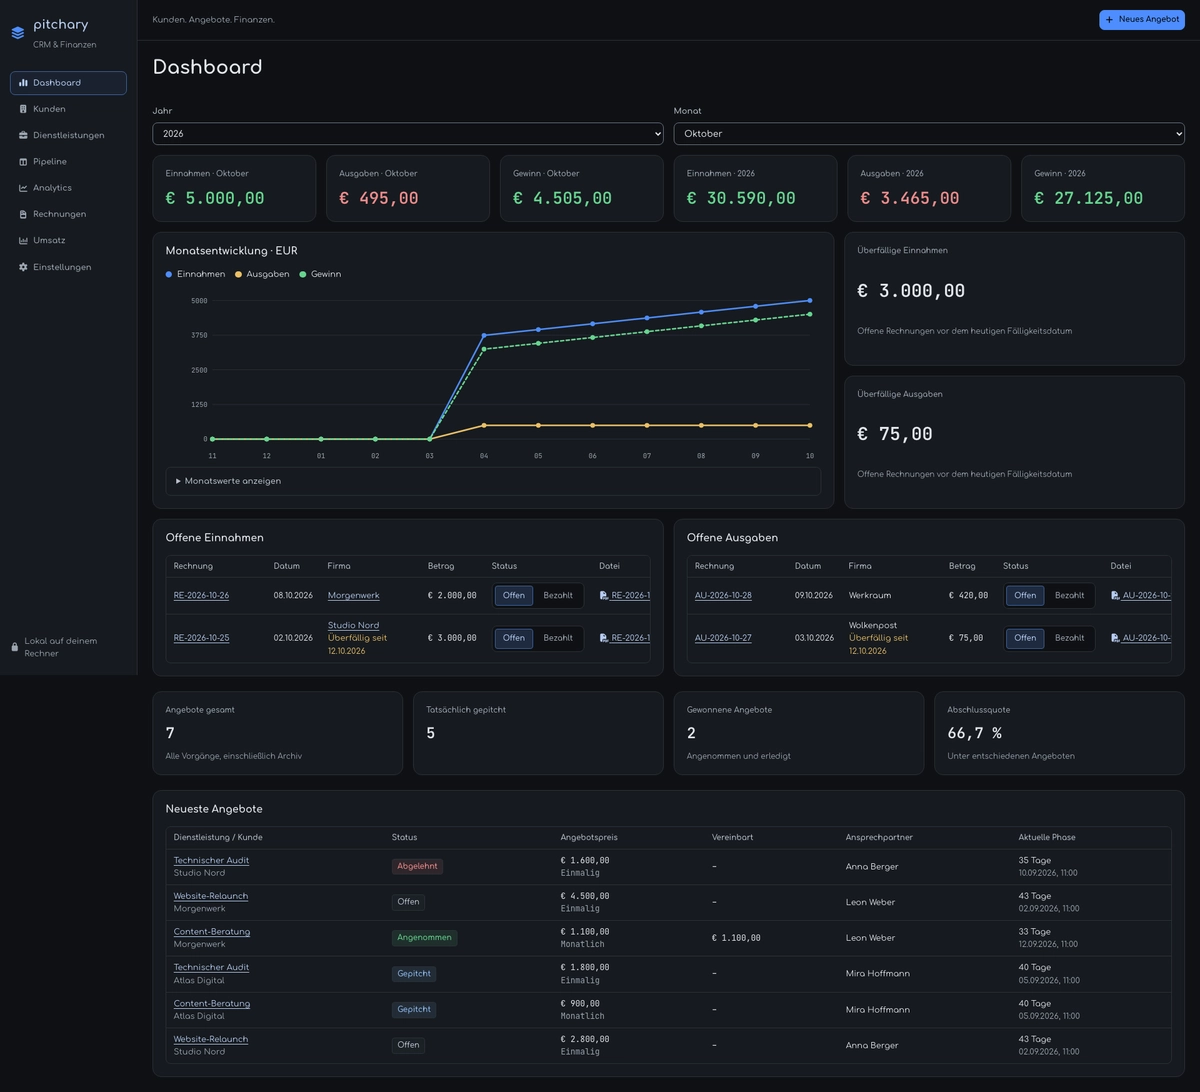Open the Jahr dropdown showing 2026
The width and height of the screenshot is (1200, 1092).
(x=408, y=134)
